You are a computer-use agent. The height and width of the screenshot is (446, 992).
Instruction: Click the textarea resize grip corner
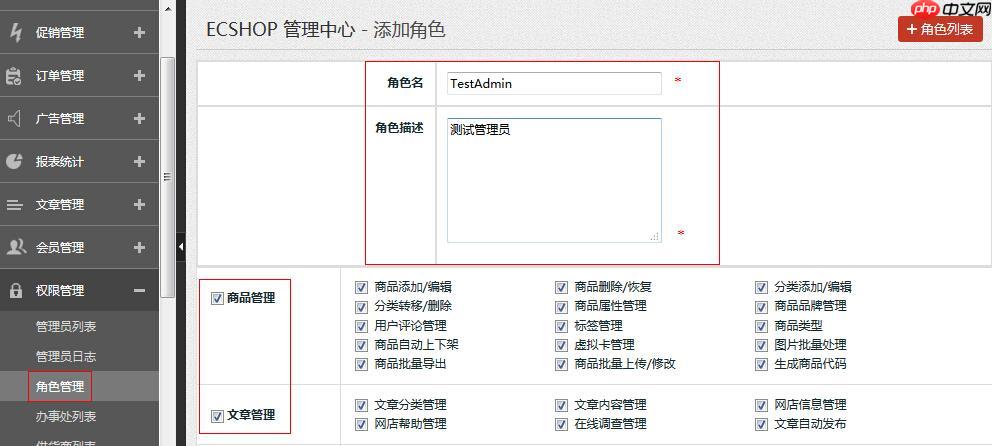coord(655,236)
